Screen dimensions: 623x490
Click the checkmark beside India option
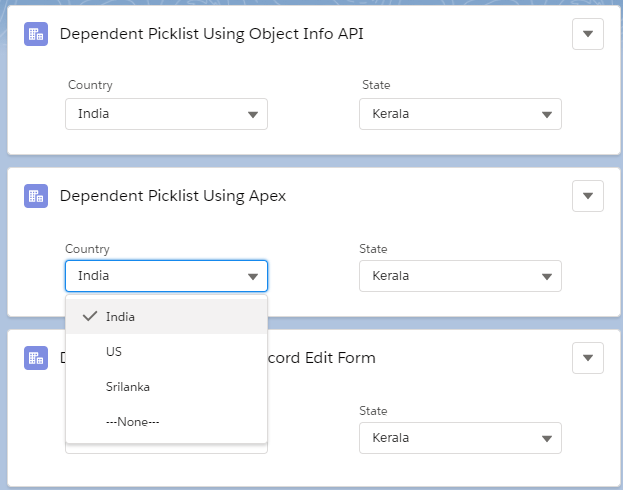tap(89, 317)
